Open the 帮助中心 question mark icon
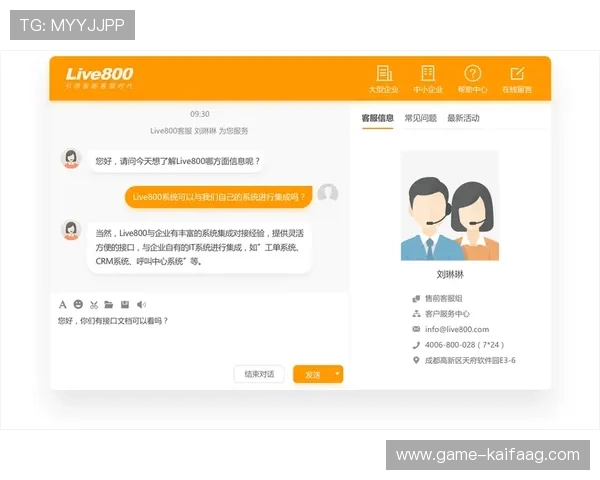600x480 pixels. [x=473, y=79]
